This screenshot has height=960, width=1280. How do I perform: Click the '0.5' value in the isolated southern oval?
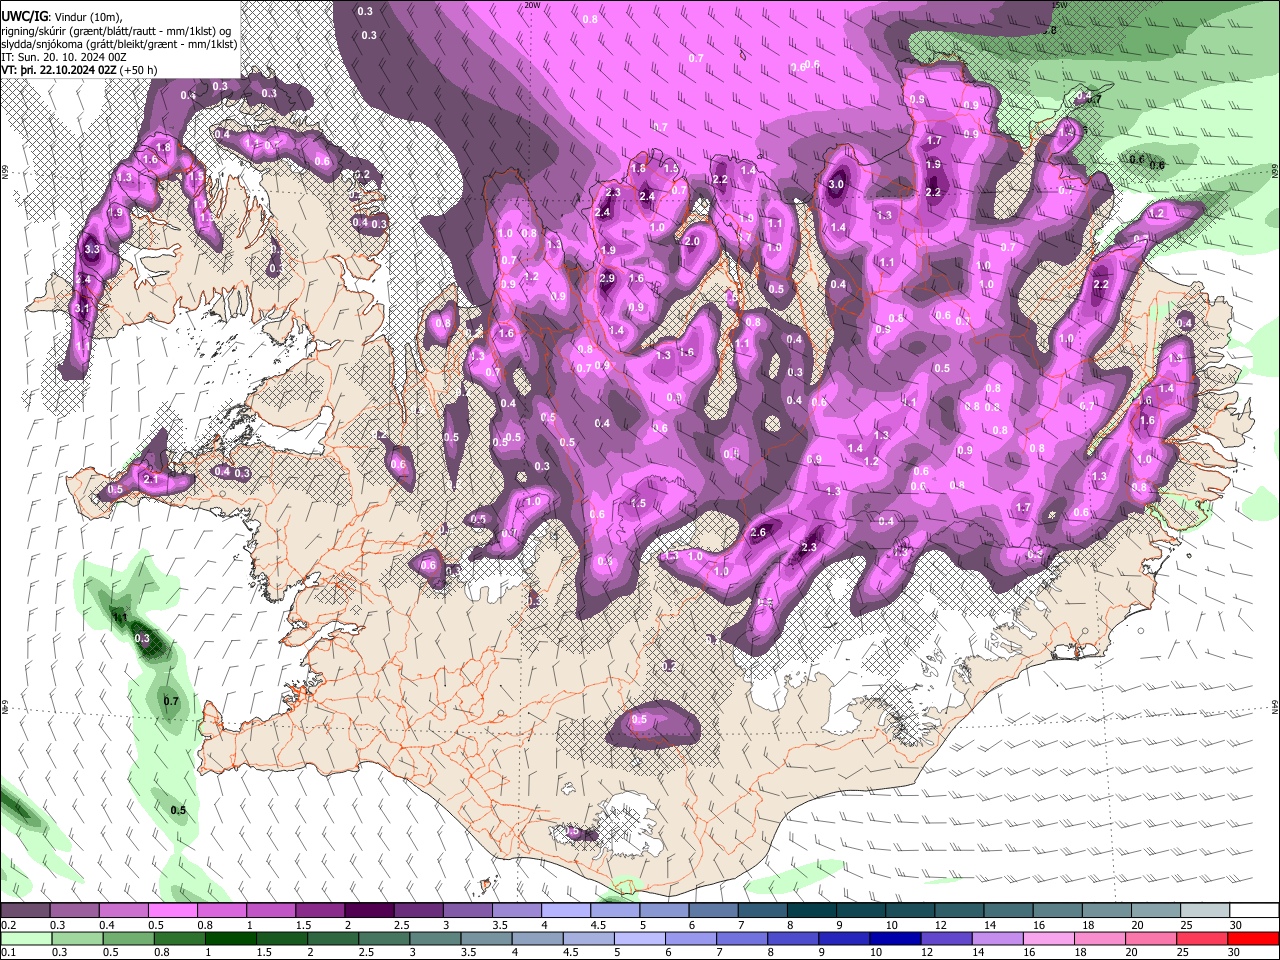640,719
